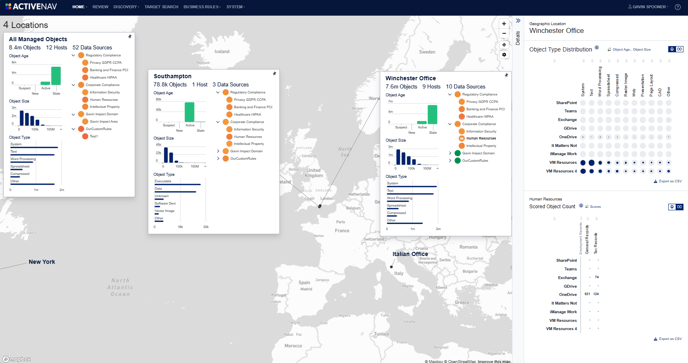Click the map recenter crosshair button
This screenshot has height=363, width=688.
[504, 45]
